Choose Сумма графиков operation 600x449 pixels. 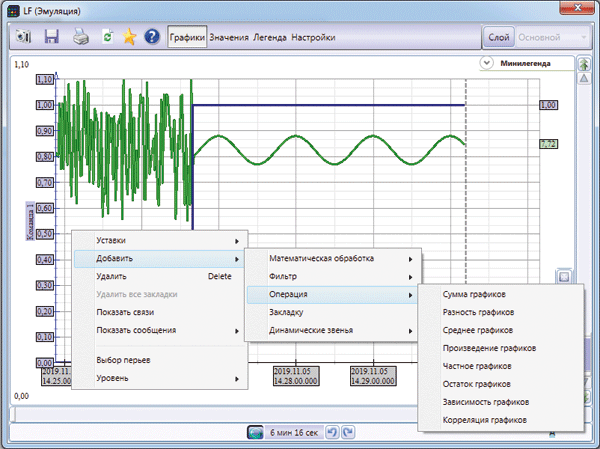pos(501,294)
